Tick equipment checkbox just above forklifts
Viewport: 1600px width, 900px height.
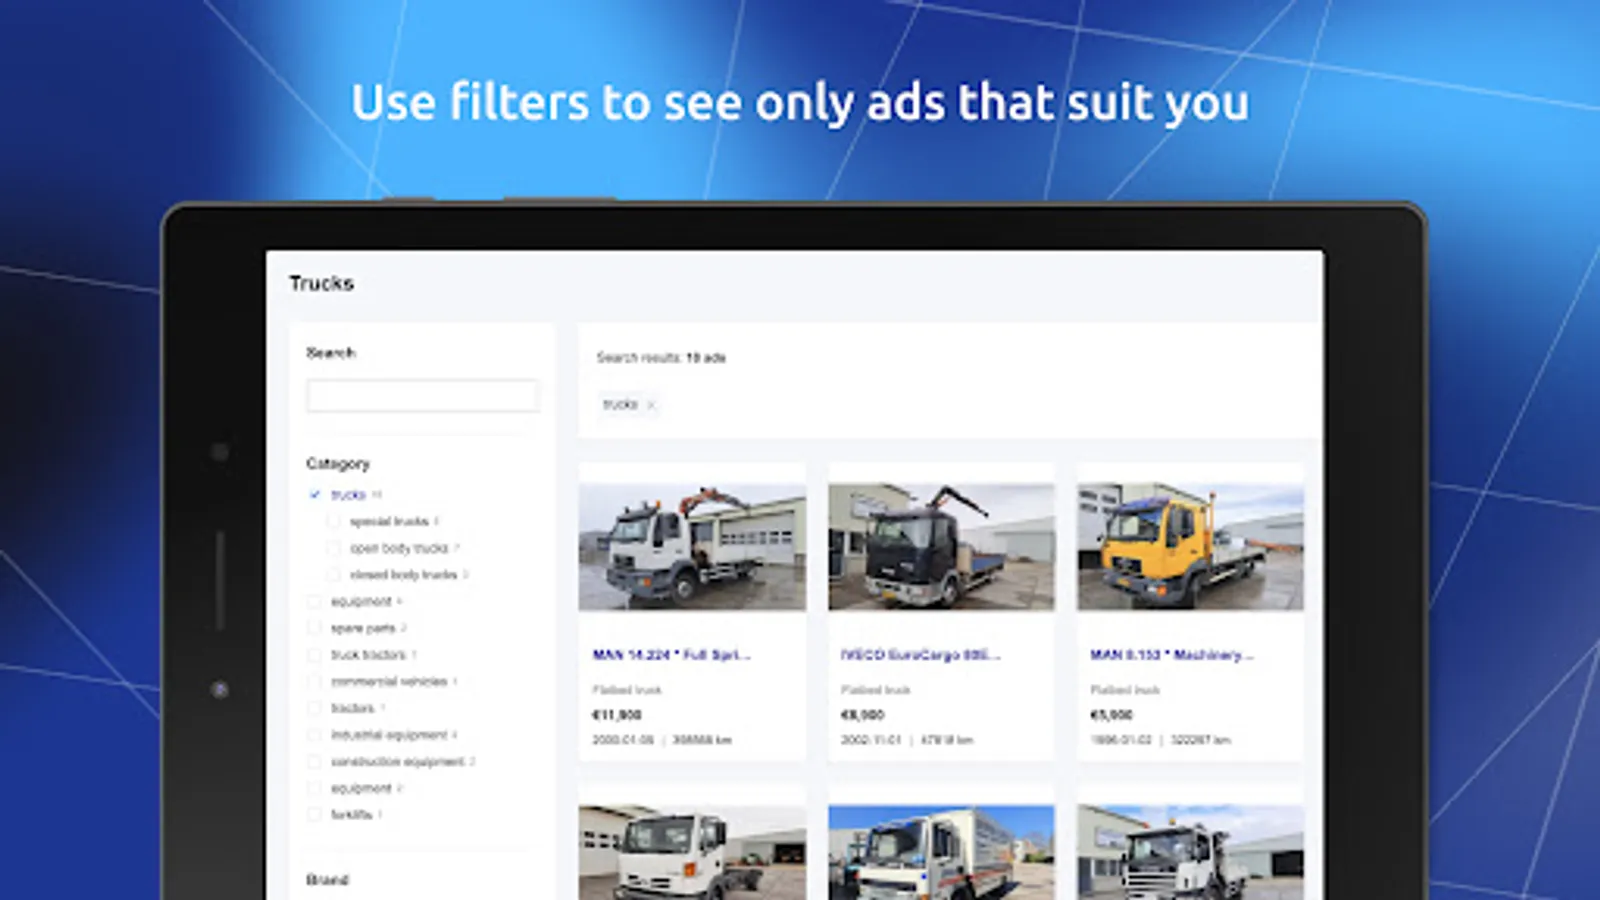(315, 788)
